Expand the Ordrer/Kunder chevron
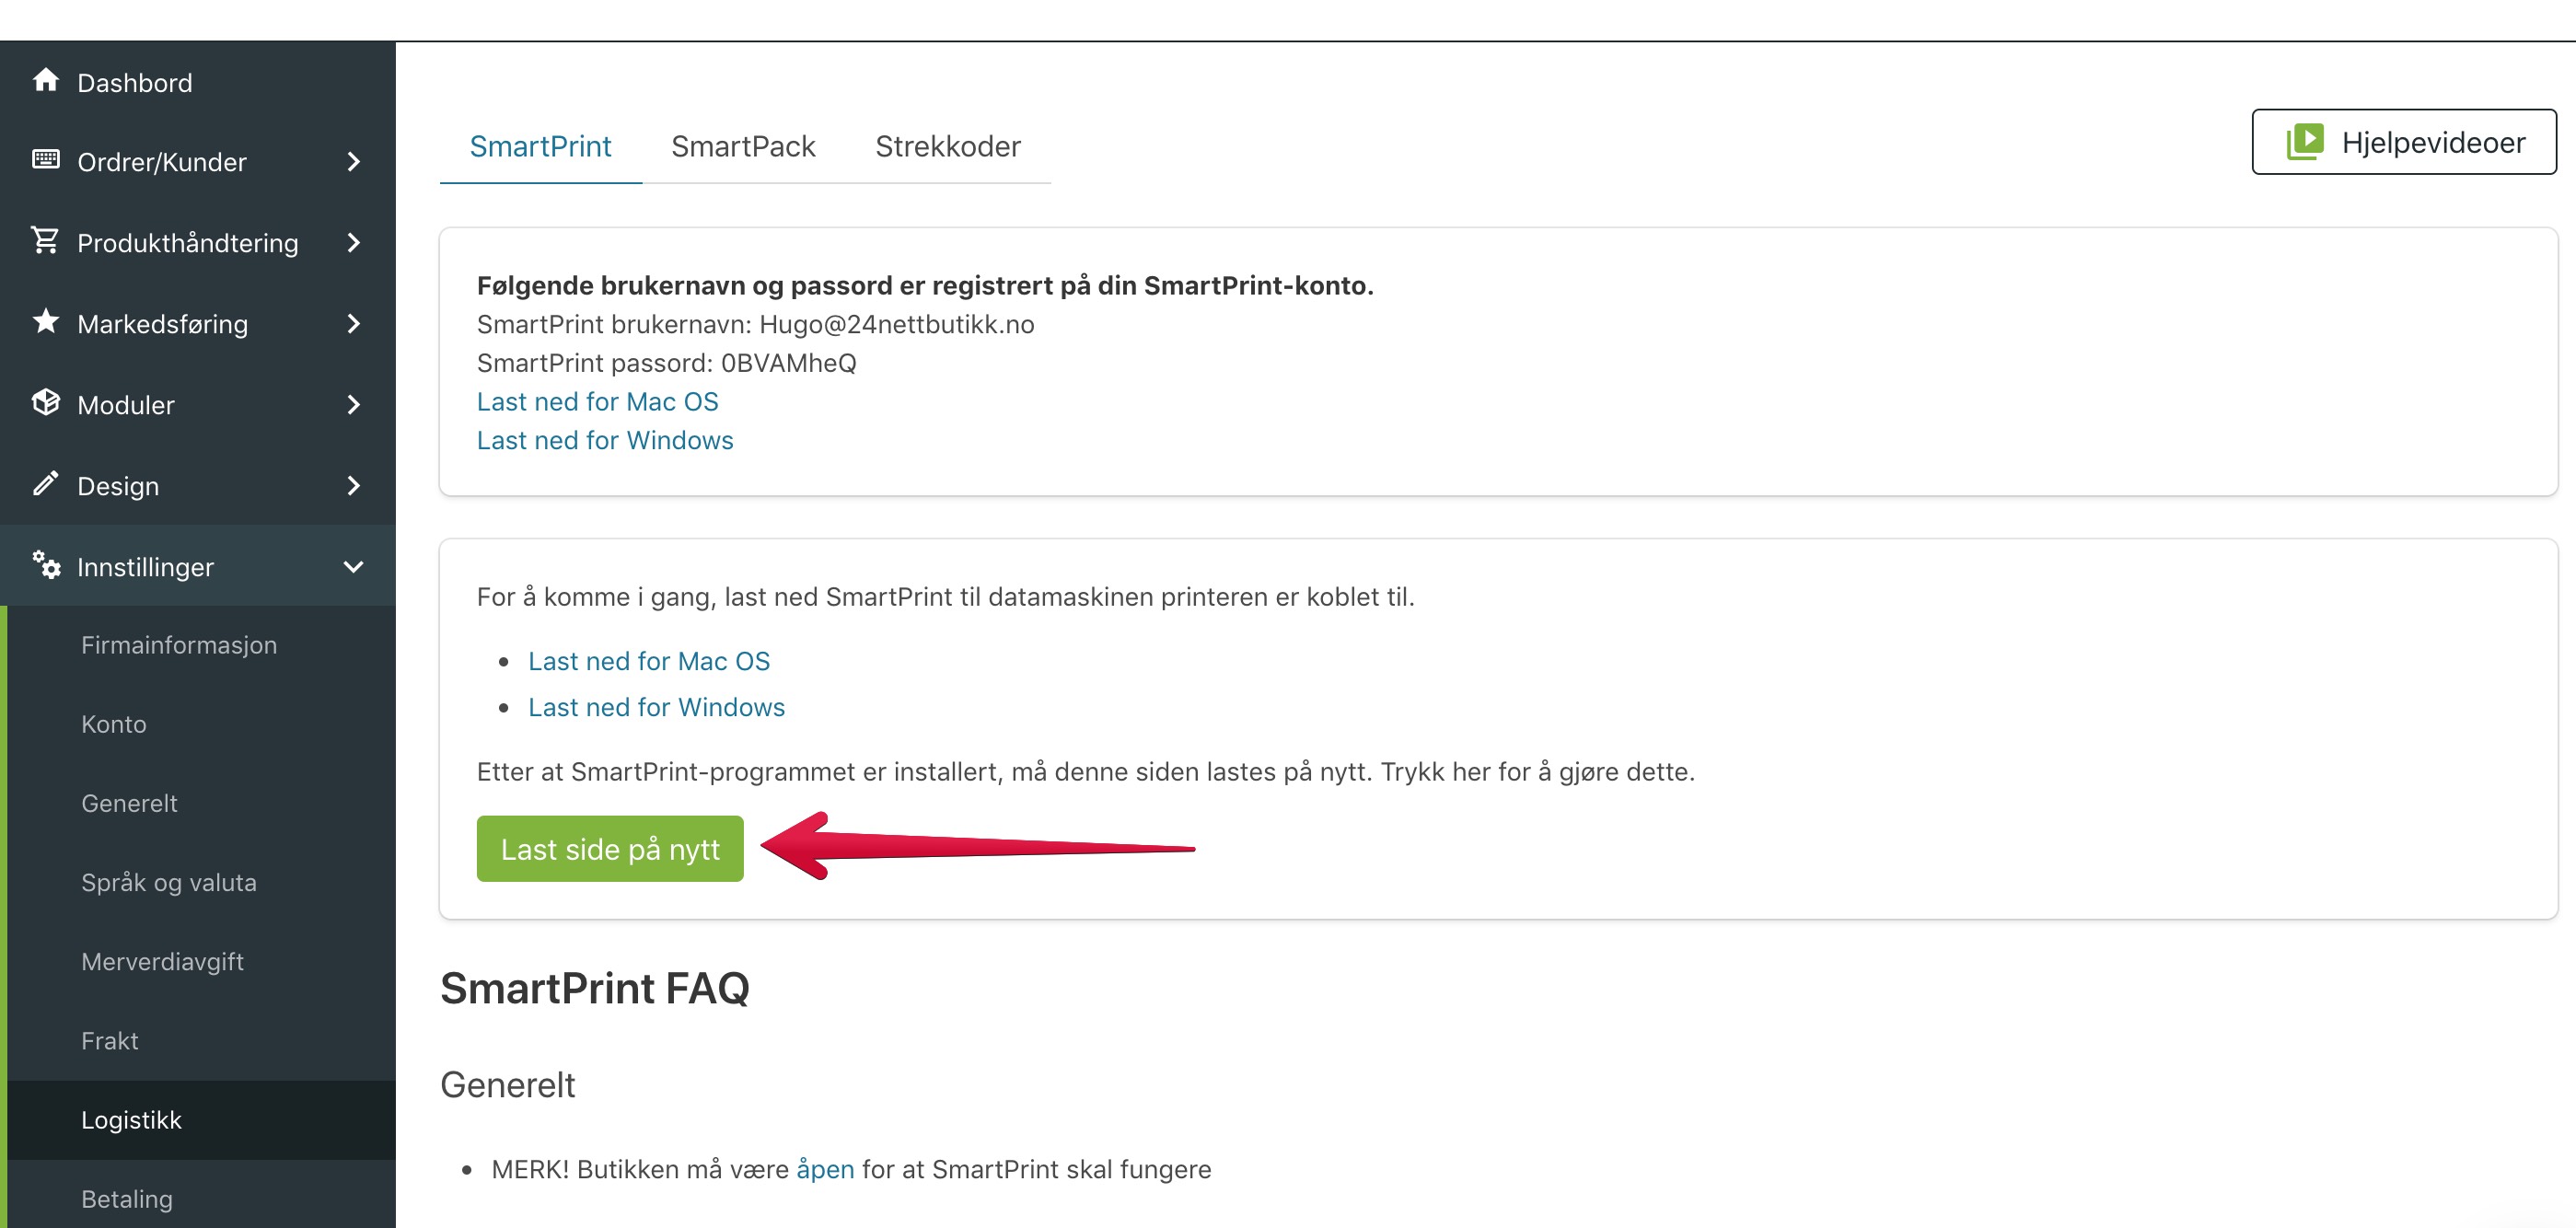The image size is (2576, 1228). (x=353, y=162)
